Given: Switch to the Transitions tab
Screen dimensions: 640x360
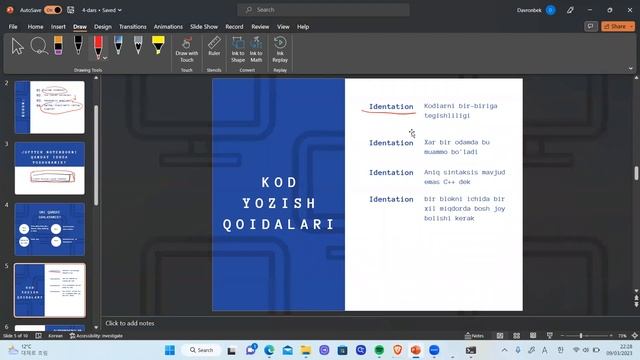Looking at the screenshot, I should click(x=132, y=27).
